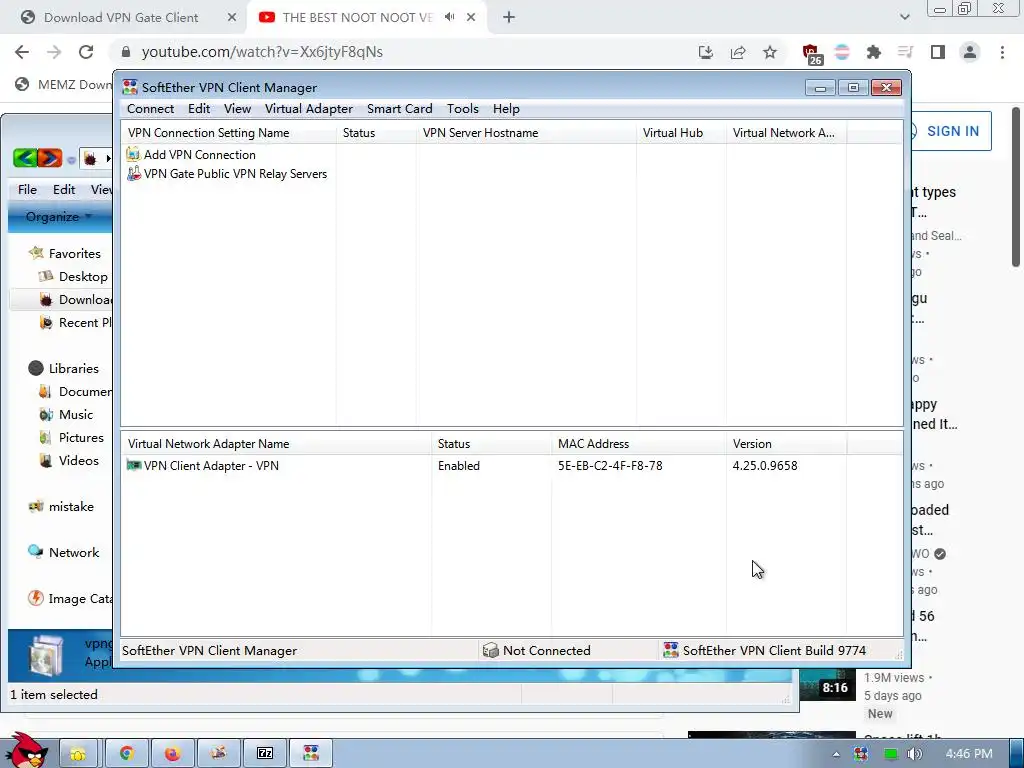
Task: Click Explorer forward navigation orange arrow
Action: click(50, 157)
